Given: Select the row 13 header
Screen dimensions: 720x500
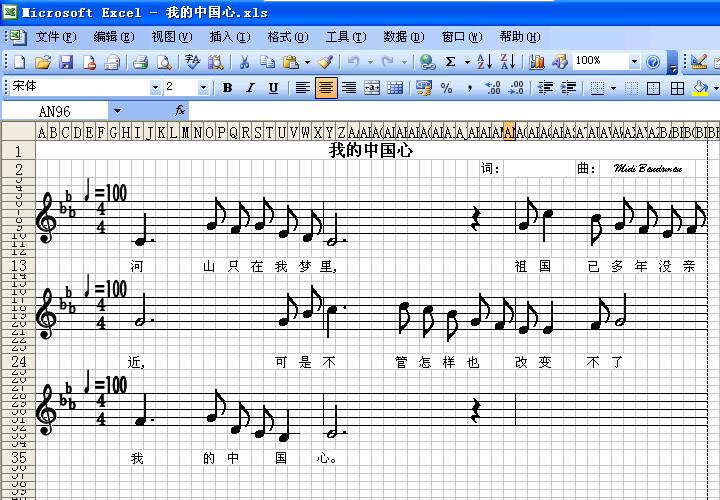Looking at the screenshot, I should coord(19,265).
